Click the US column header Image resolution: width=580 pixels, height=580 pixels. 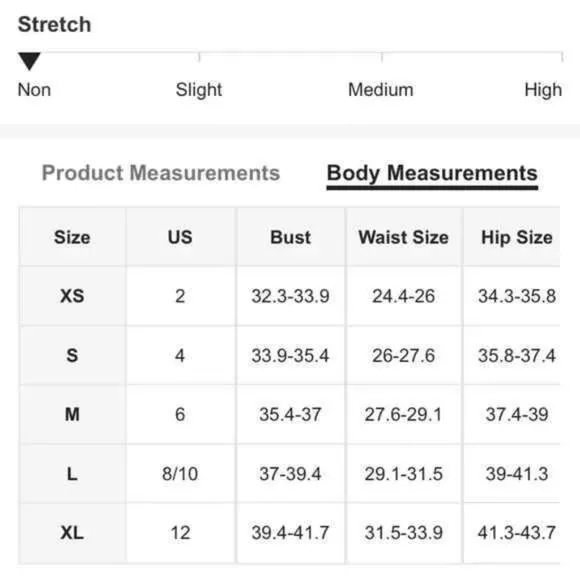(x=180, y=237)
